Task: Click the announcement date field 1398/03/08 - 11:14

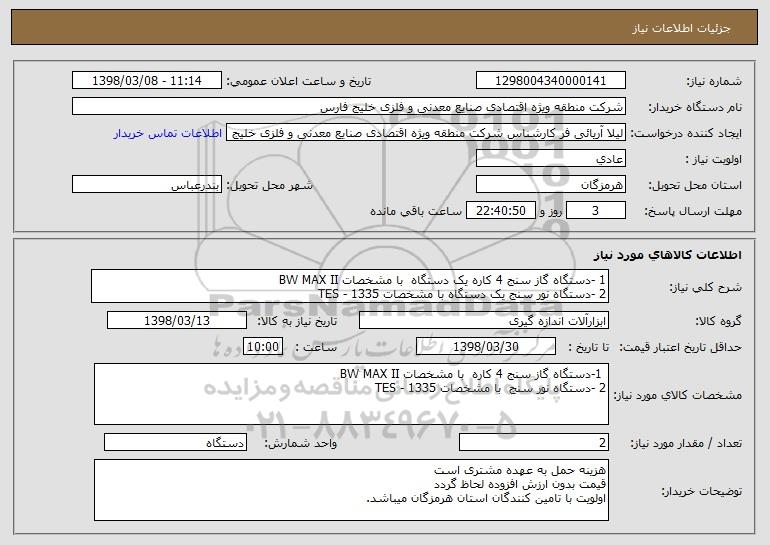Action: pyautogui.click(x=147, y=81)
